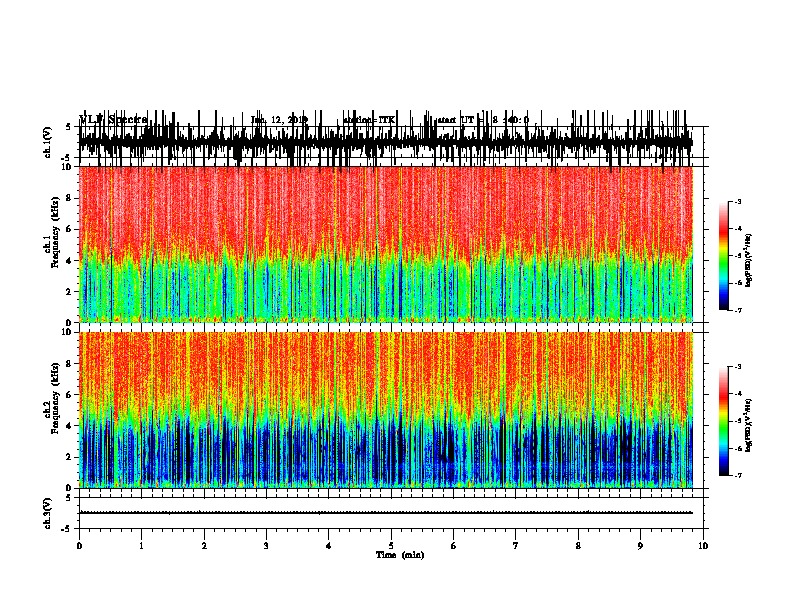Screen dimensions: 792x612
Task: Click the 6 kHz tick on ch.1 spectrogram
Action: tap(70, 229)
